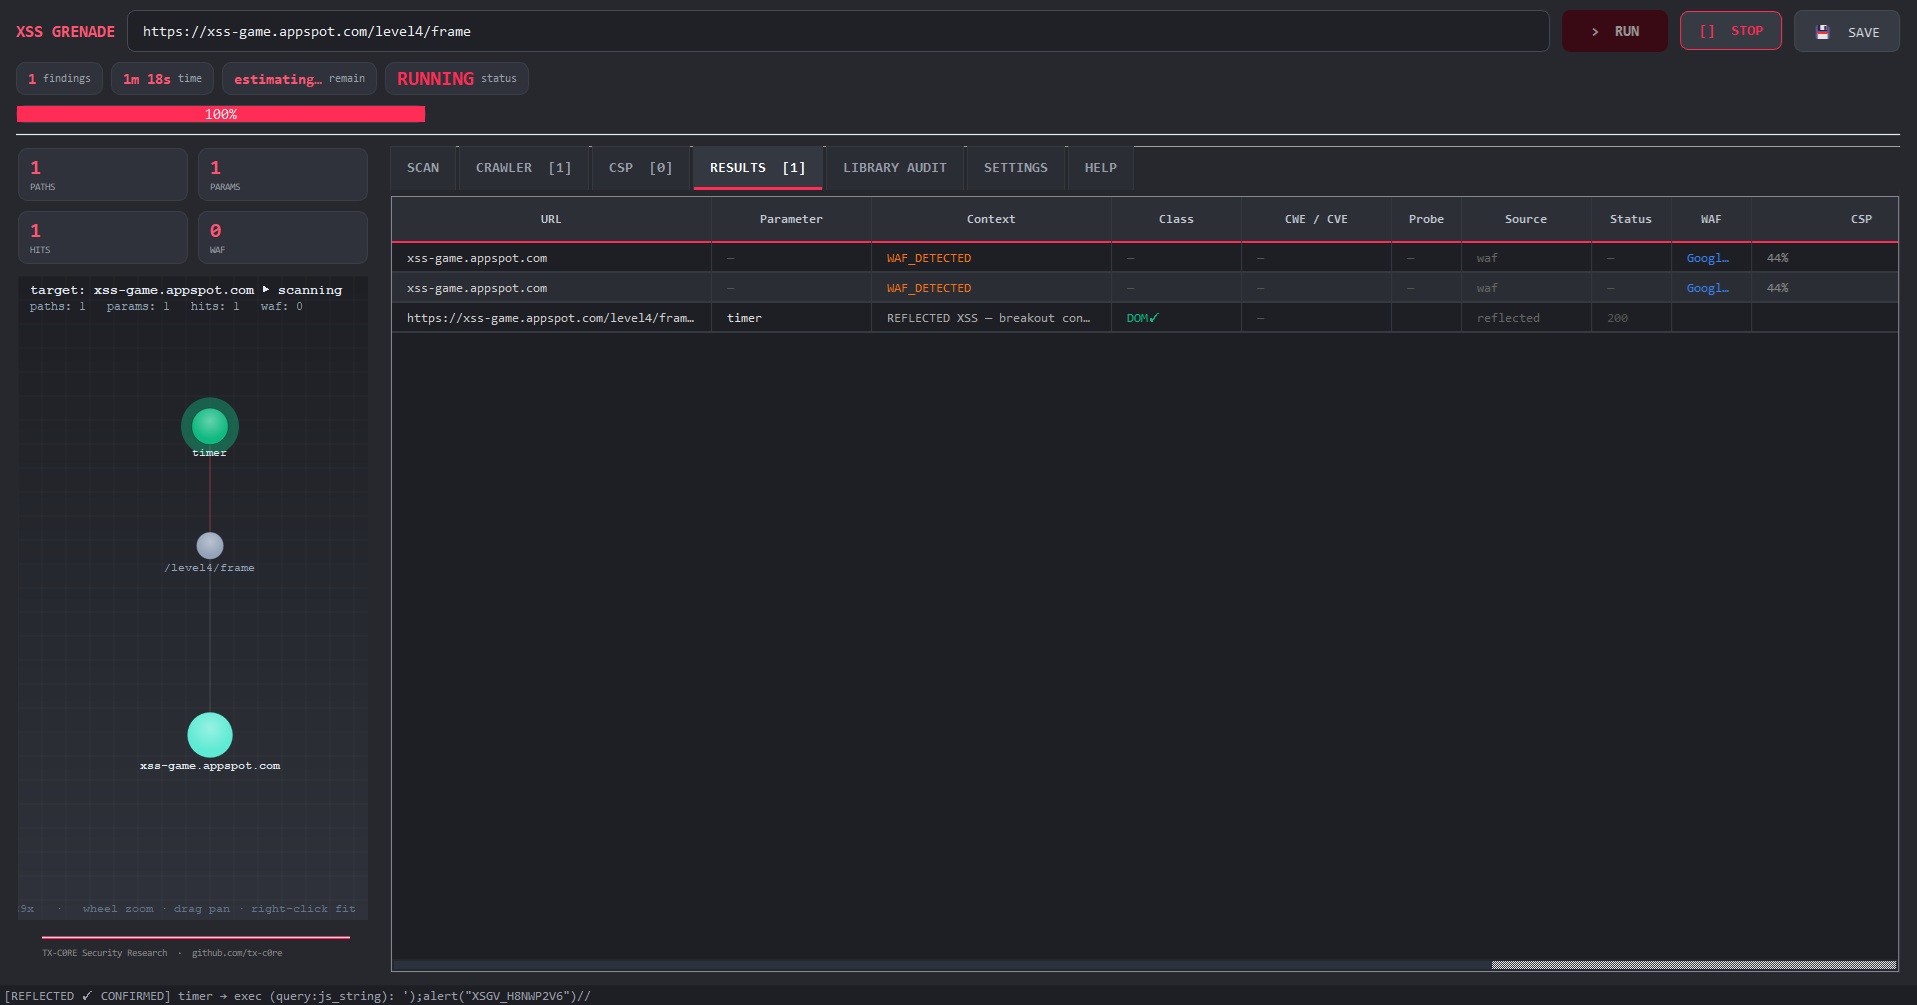Click the WAF counter card

coord(283,237)
